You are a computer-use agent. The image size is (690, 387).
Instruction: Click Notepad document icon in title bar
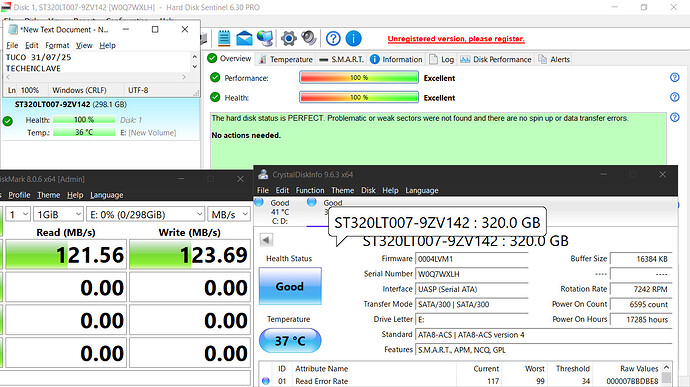[x=13, y=29]
